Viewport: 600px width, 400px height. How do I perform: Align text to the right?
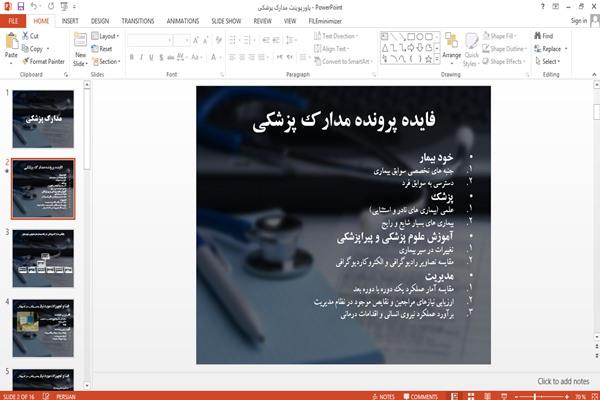[251, 57]
